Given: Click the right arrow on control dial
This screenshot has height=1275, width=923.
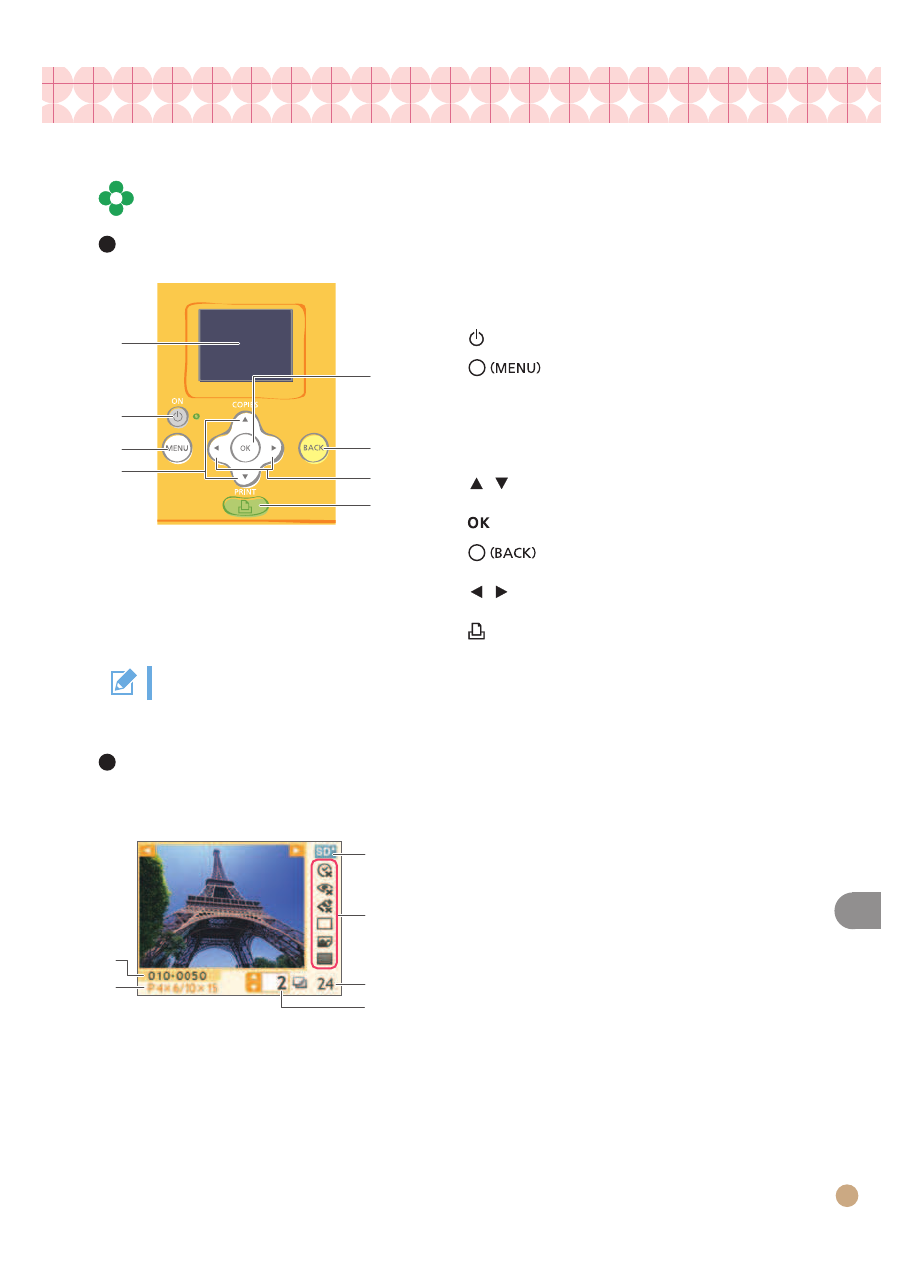Looking at the screenshot, I should coord(274,449).
